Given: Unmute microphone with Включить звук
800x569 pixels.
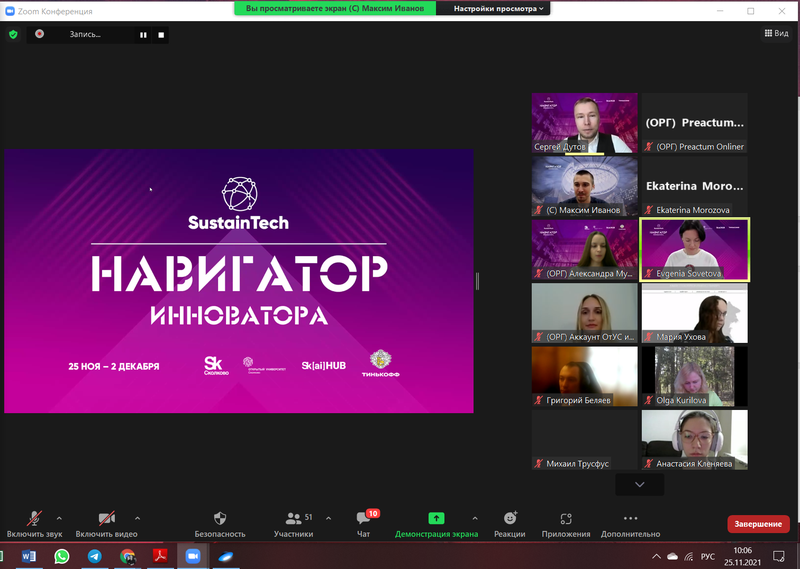Looking at the screenshot, I should tap(34, 519).
